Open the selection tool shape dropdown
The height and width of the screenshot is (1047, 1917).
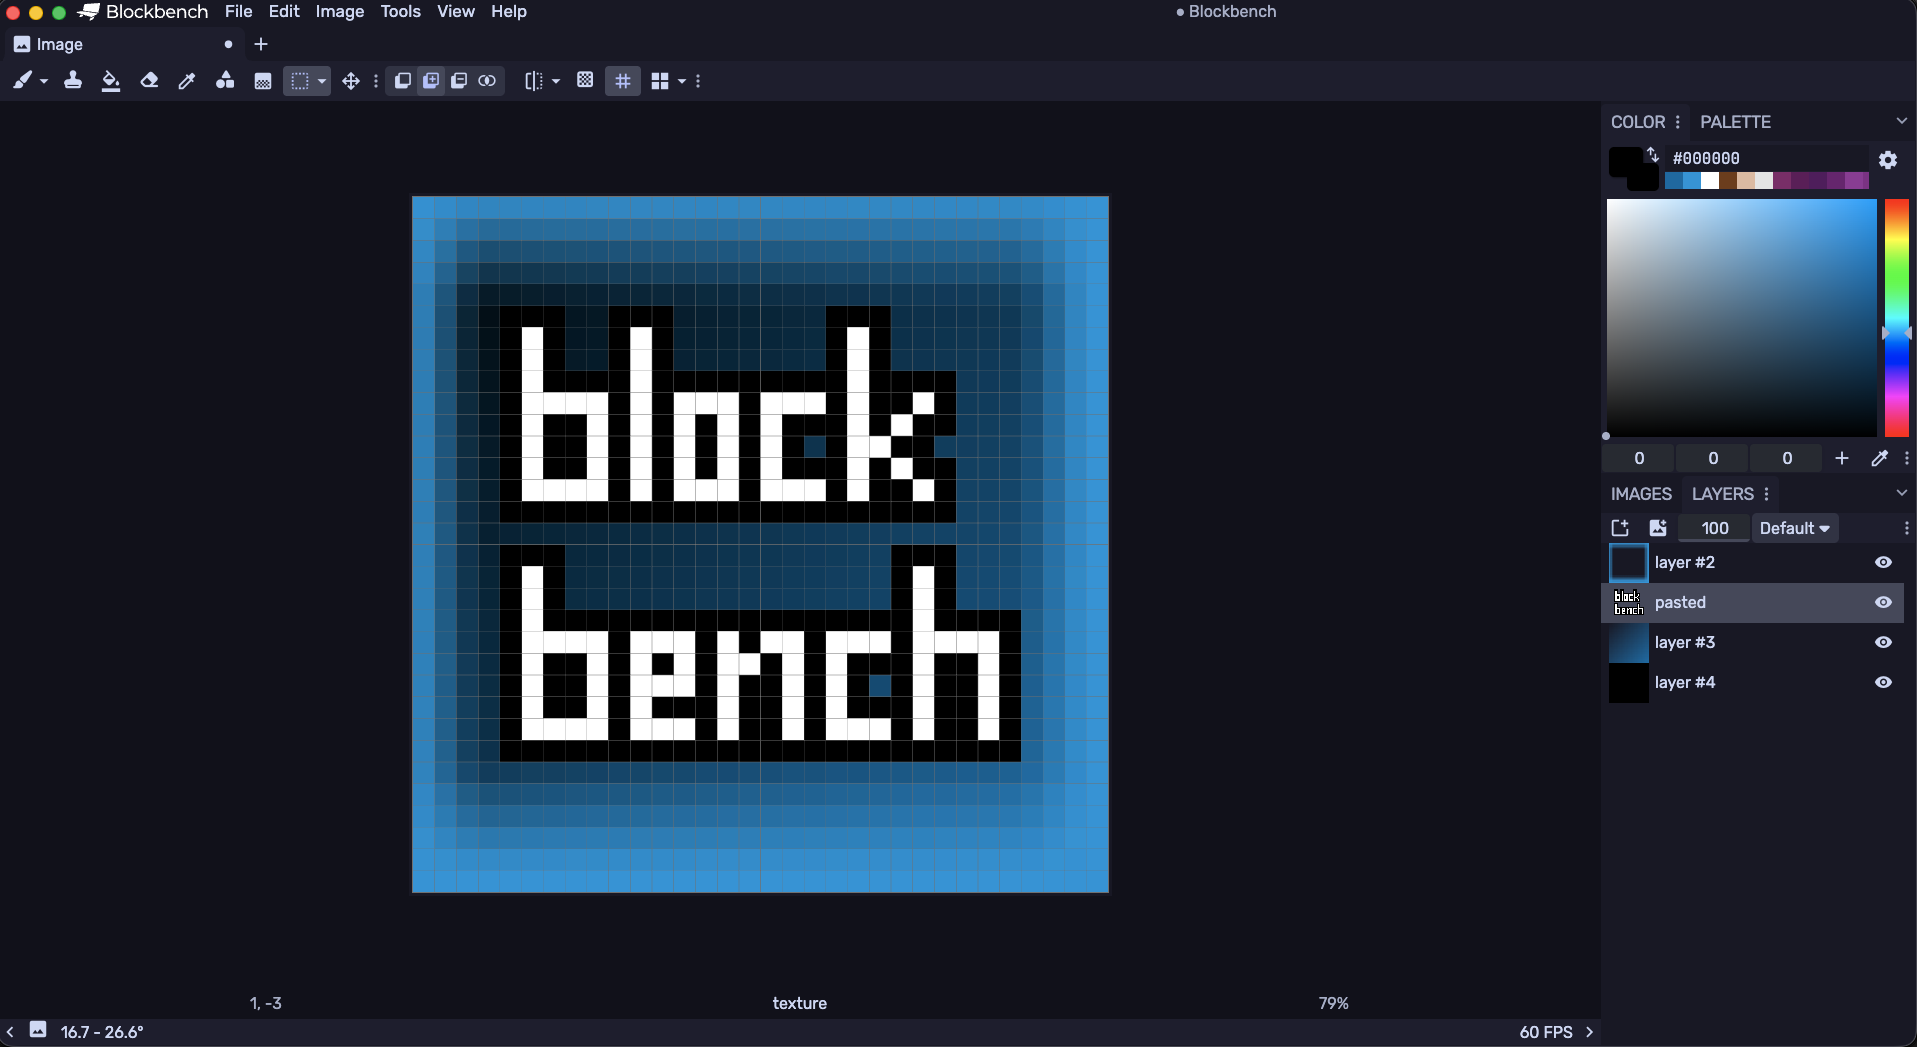pos(322,81)
